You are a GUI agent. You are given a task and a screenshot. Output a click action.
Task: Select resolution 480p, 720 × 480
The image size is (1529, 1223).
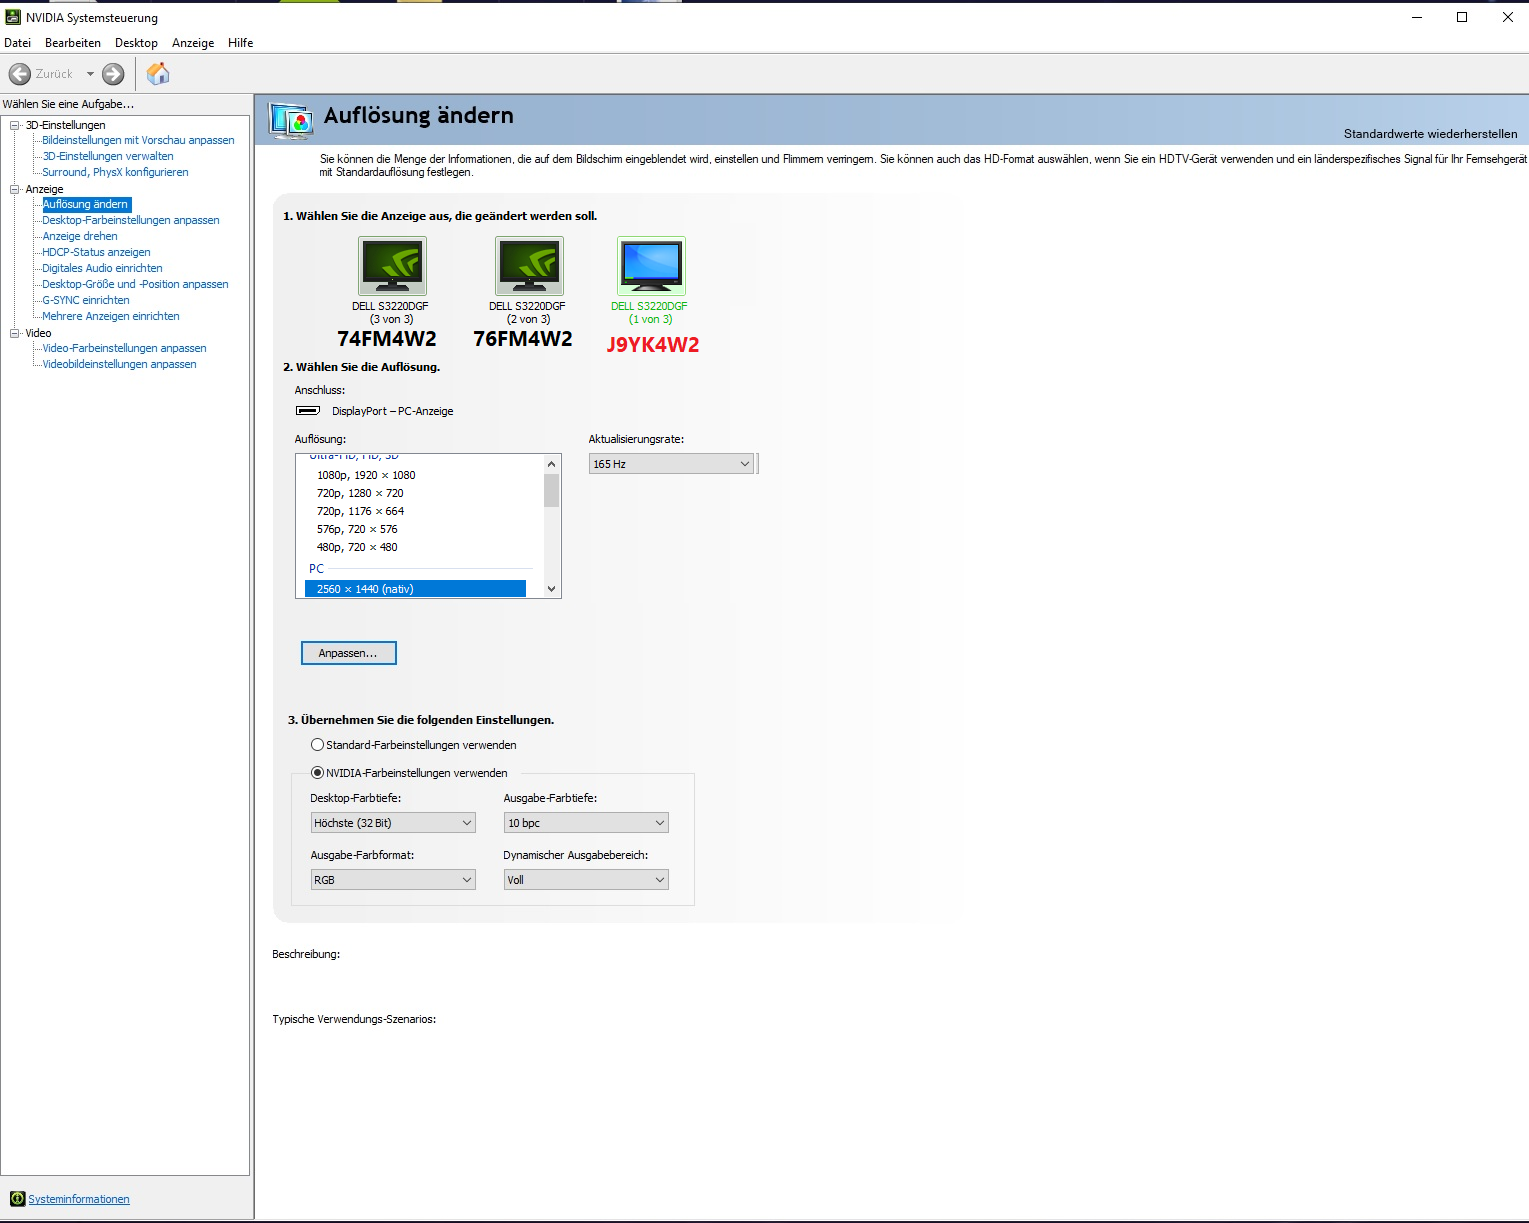point(357,547)
